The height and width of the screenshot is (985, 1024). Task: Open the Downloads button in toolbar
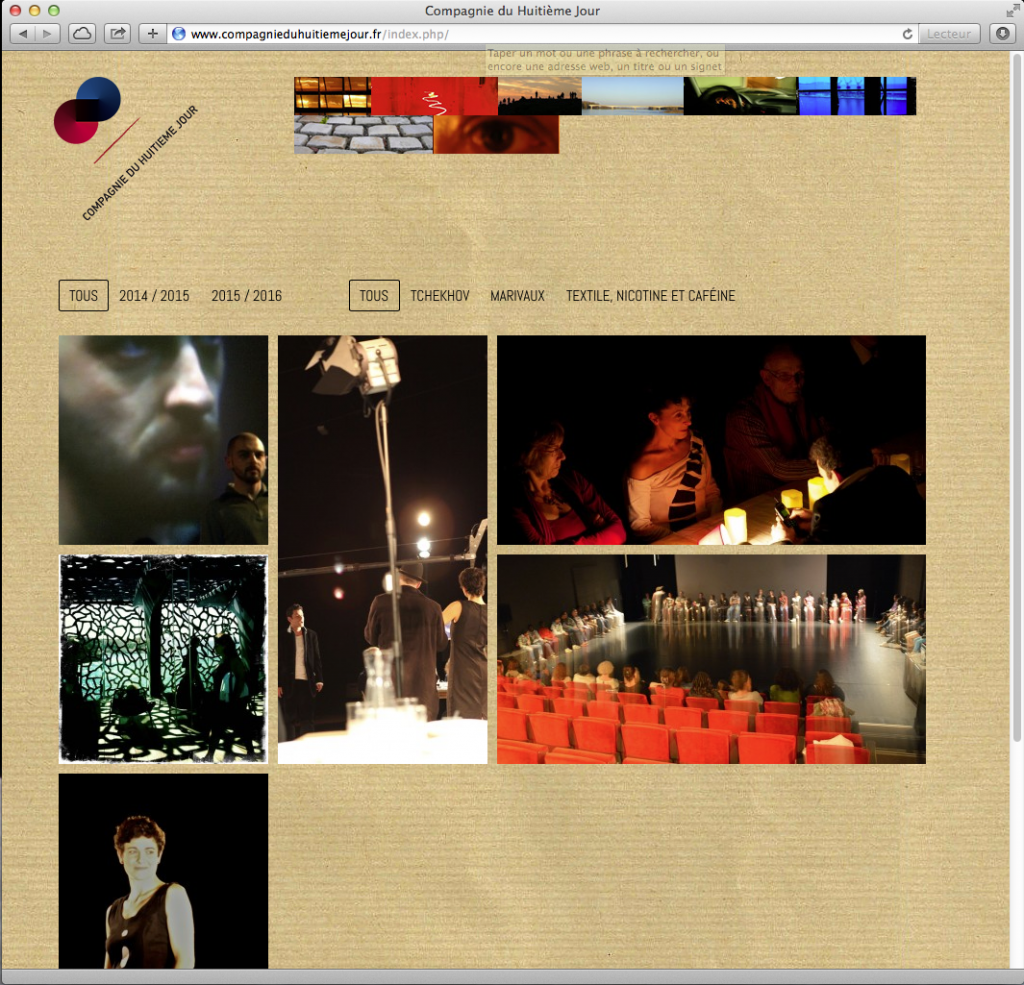tap(1002, 33)
